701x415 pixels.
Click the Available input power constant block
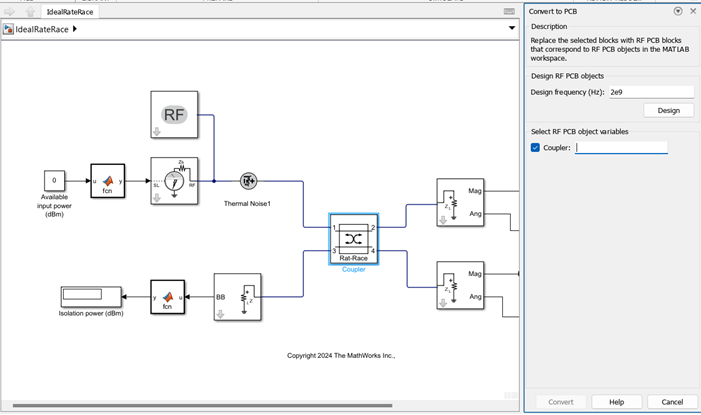(x=55, y=181)
